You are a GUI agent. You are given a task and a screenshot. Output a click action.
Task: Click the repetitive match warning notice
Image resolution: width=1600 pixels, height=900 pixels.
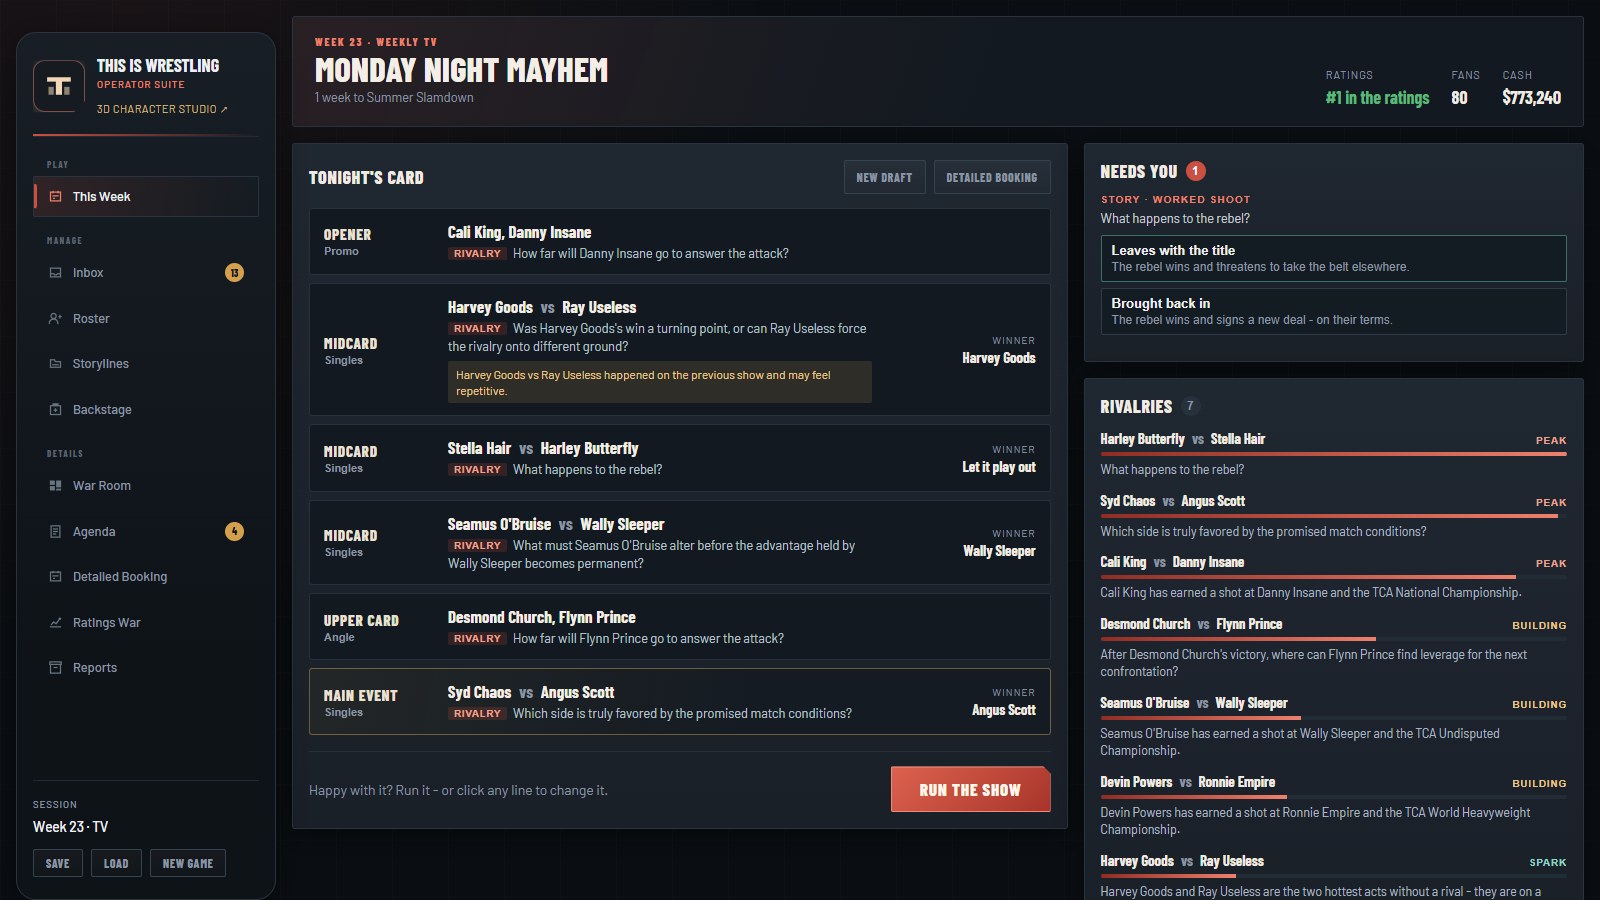(x=660, y=382)
